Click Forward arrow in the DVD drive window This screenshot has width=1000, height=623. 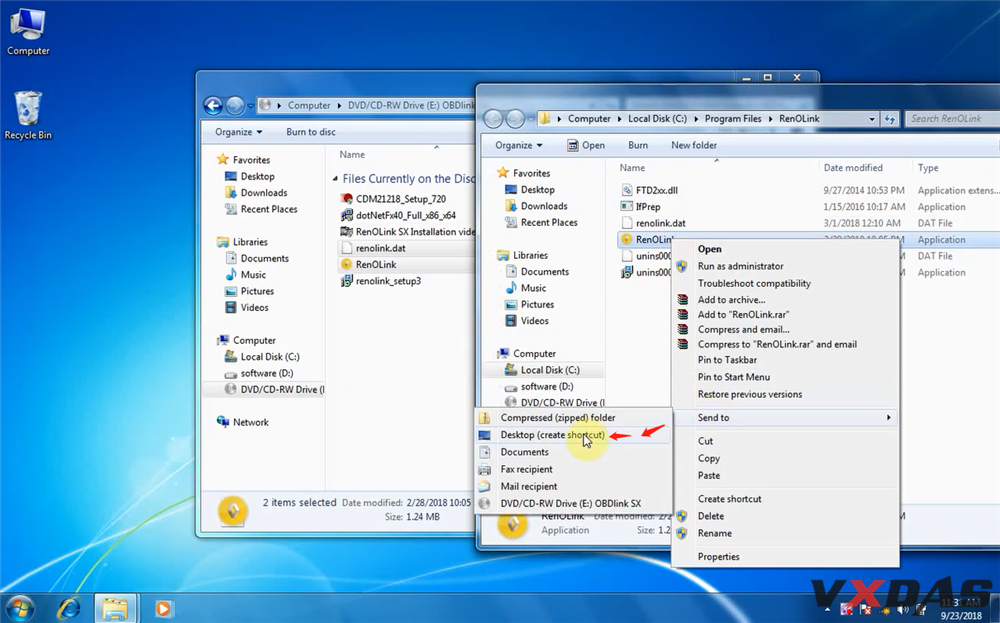pos(235,105)
